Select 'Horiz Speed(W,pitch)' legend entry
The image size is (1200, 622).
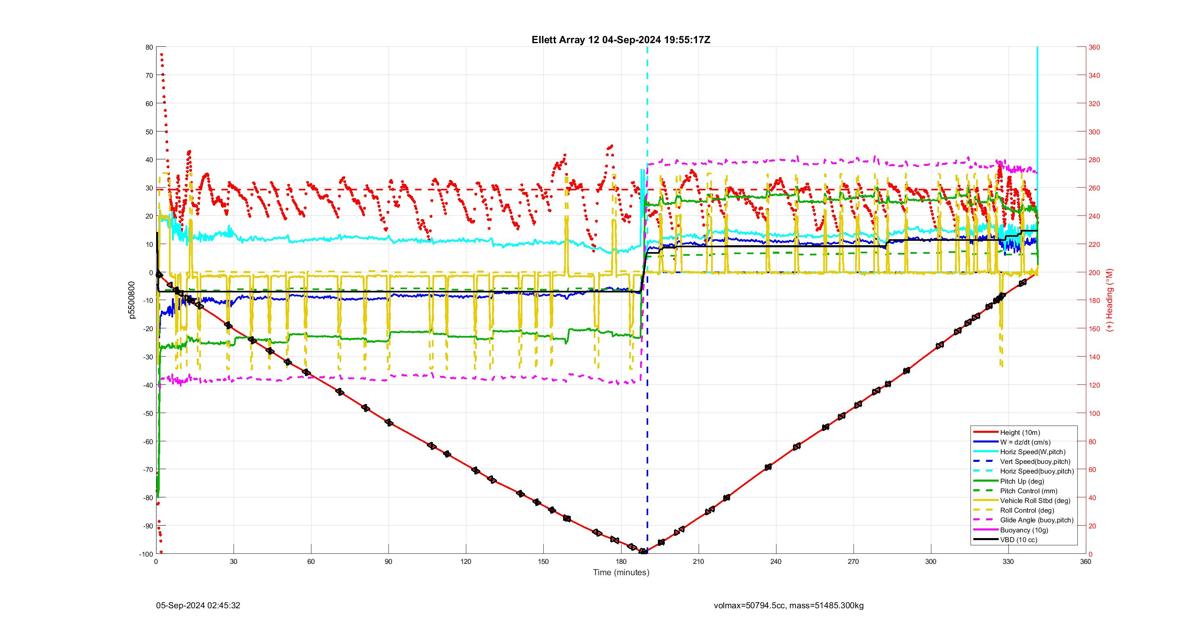coord(1021,452)
